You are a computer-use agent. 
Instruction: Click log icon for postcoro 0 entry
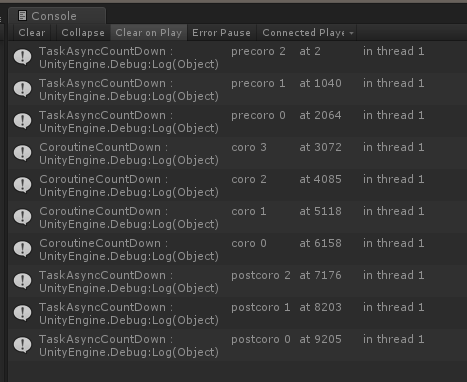[x=23, y=345]
